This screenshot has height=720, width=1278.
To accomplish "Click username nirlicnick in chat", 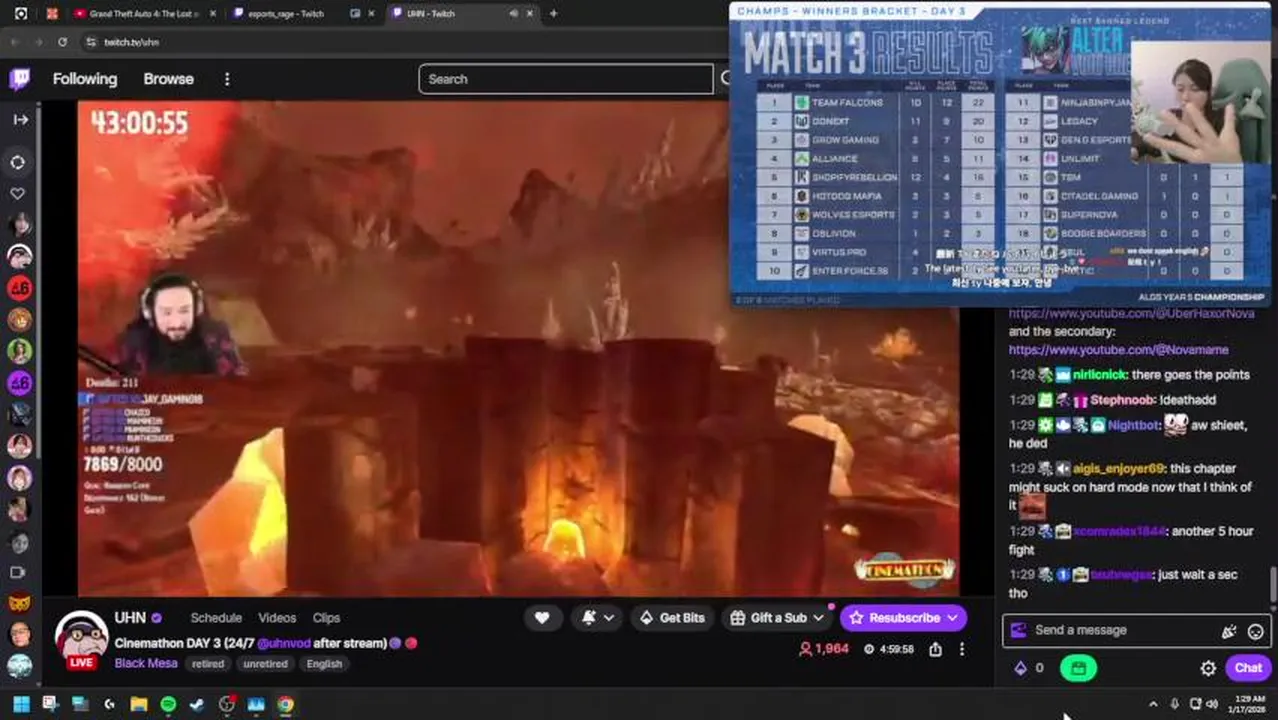I will [x=1099, y=375].
